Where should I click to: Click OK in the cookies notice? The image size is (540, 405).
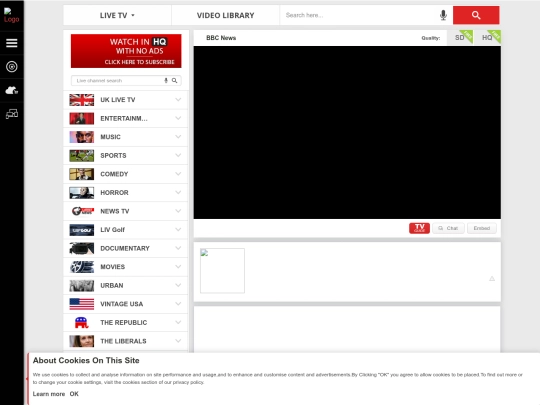click(74, 394)
